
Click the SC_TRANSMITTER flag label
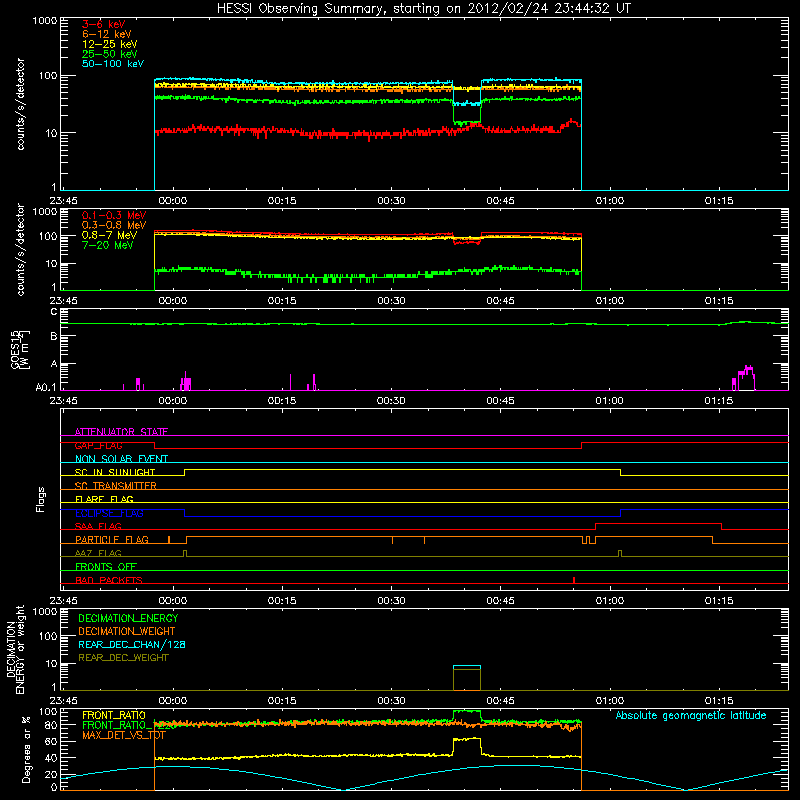tap(115, 486)
